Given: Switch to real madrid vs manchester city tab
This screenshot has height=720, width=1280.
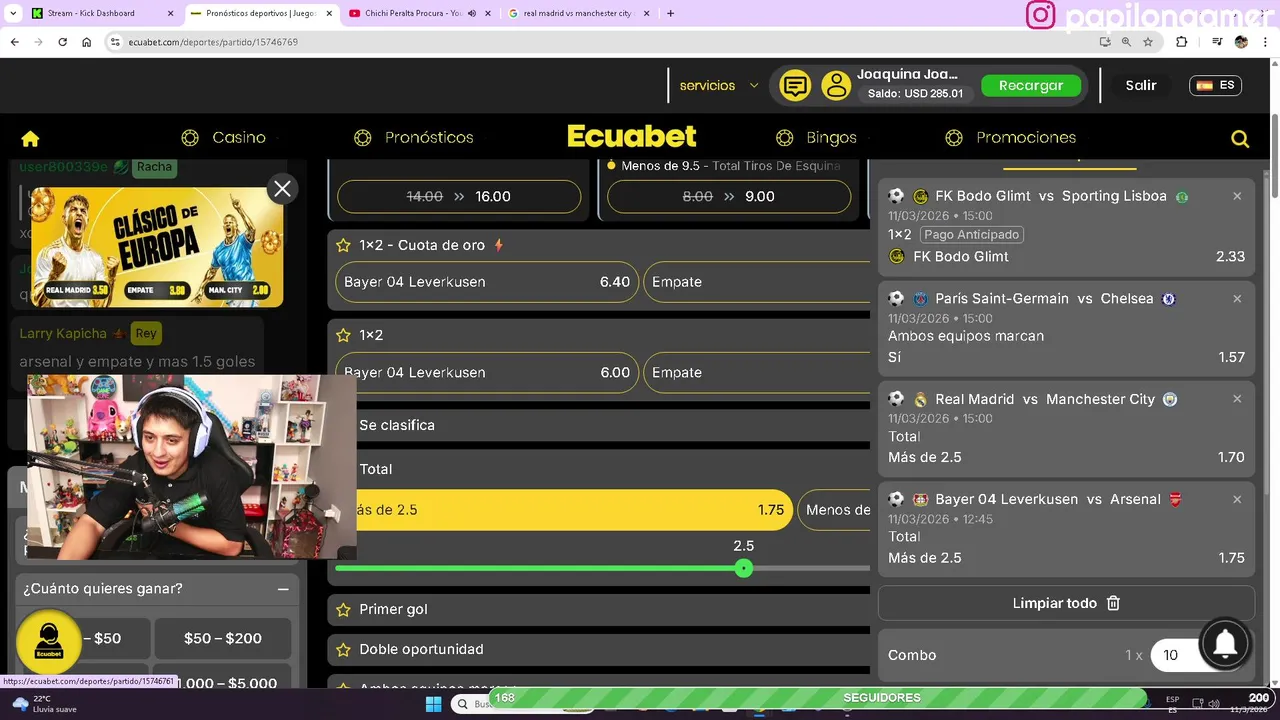Looking at the screenshot, I should pyautogui.click(x=578, y=13).
